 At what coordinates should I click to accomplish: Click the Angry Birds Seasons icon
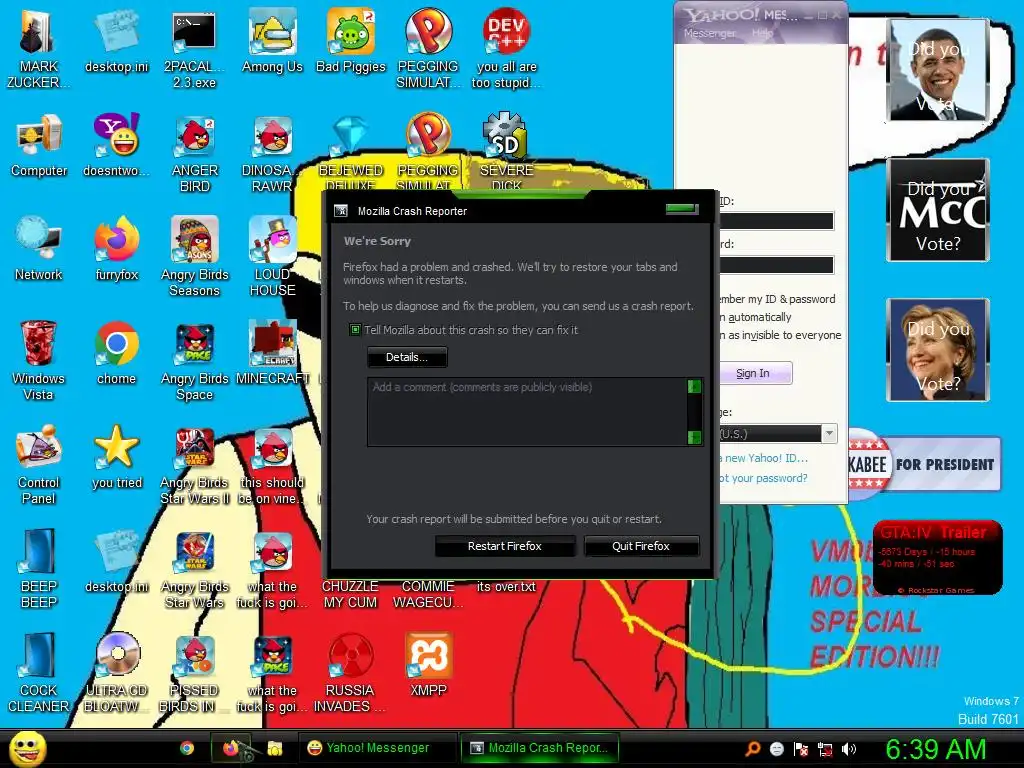(195, 257)
